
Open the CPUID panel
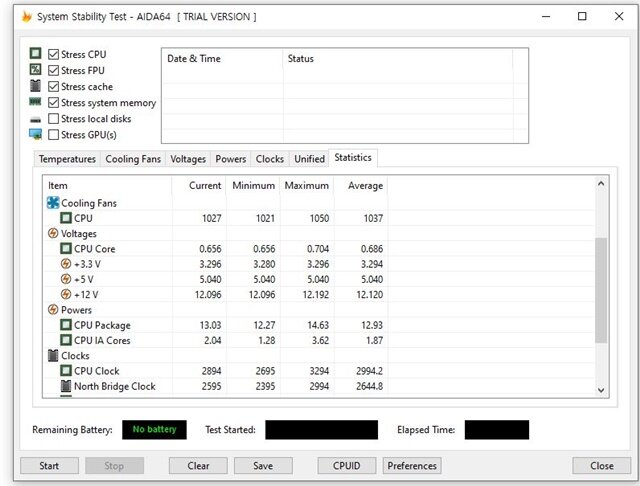(347, 466)
